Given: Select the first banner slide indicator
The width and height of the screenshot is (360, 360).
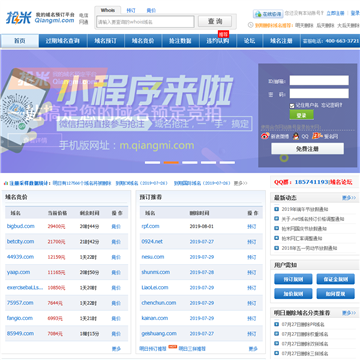Looking at the screenshot, I should 152,162.
